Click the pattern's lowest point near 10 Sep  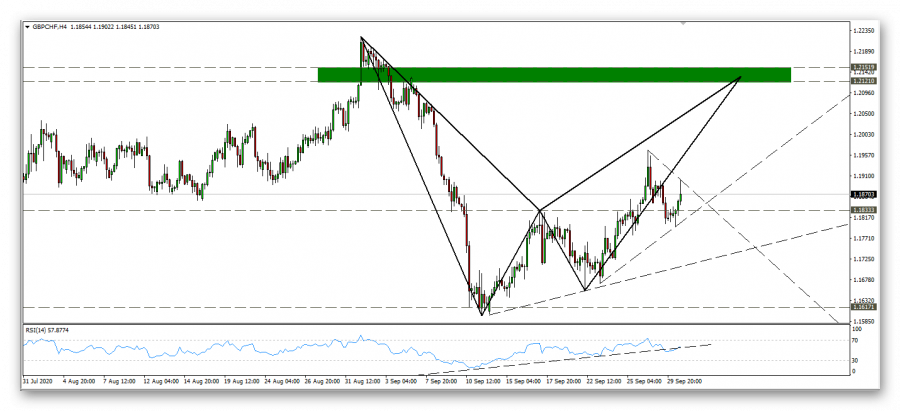[x=483, y=315]
